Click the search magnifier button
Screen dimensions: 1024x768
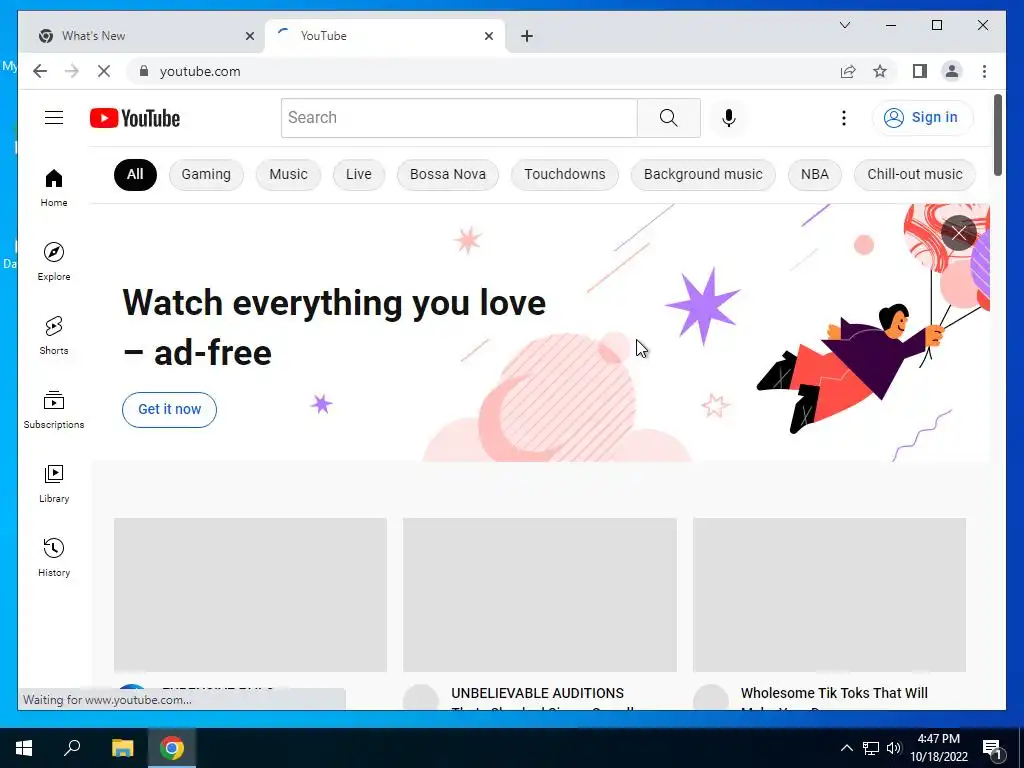pos(669,118)
